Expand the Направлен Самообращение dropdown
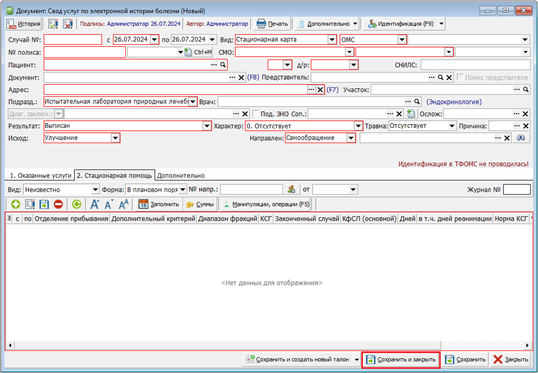This screenshot has height=373, width=538. tap(351, 138)
